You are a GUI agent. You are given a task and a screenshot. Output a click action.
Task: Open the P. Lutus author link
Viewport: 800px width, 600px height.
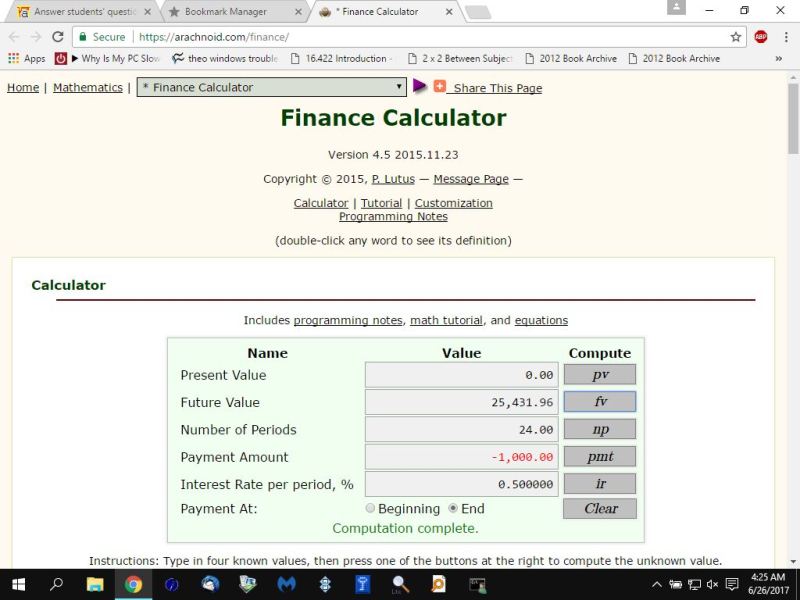(393, 179)
